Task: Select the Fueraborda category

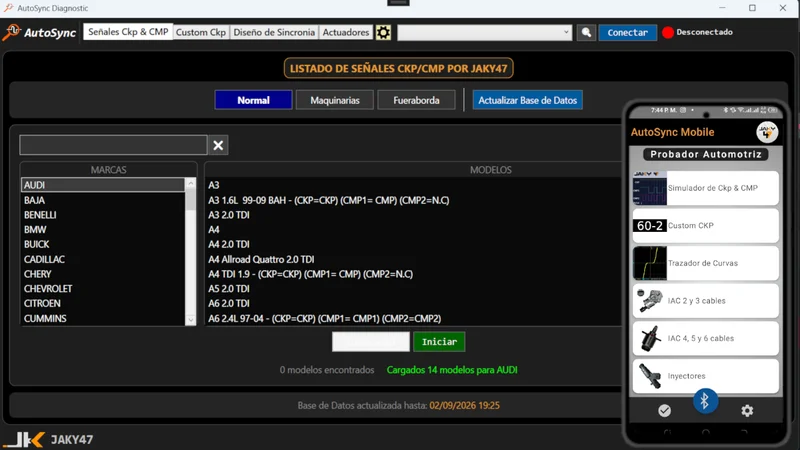Action: click(x=416, y=101)
